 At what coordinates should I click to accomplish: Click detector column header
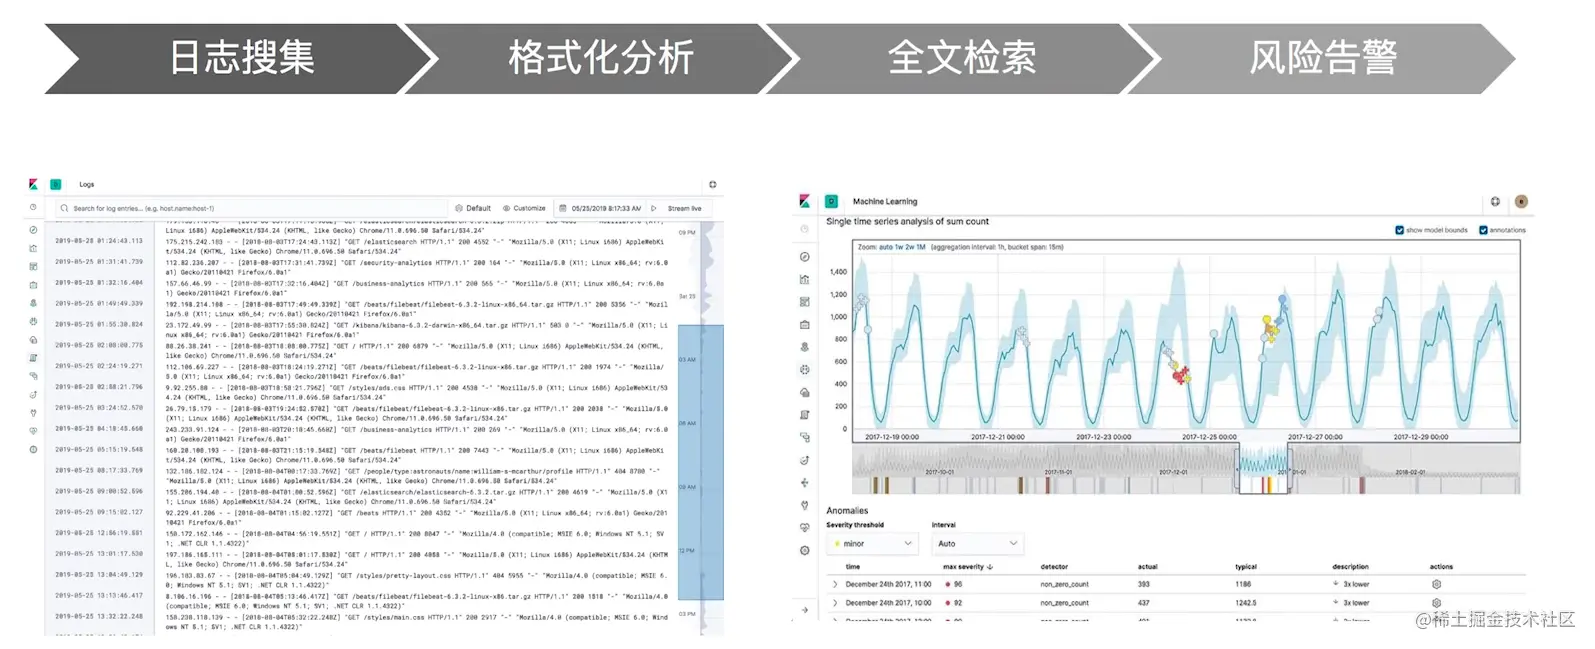click(x=1054, y=567)
